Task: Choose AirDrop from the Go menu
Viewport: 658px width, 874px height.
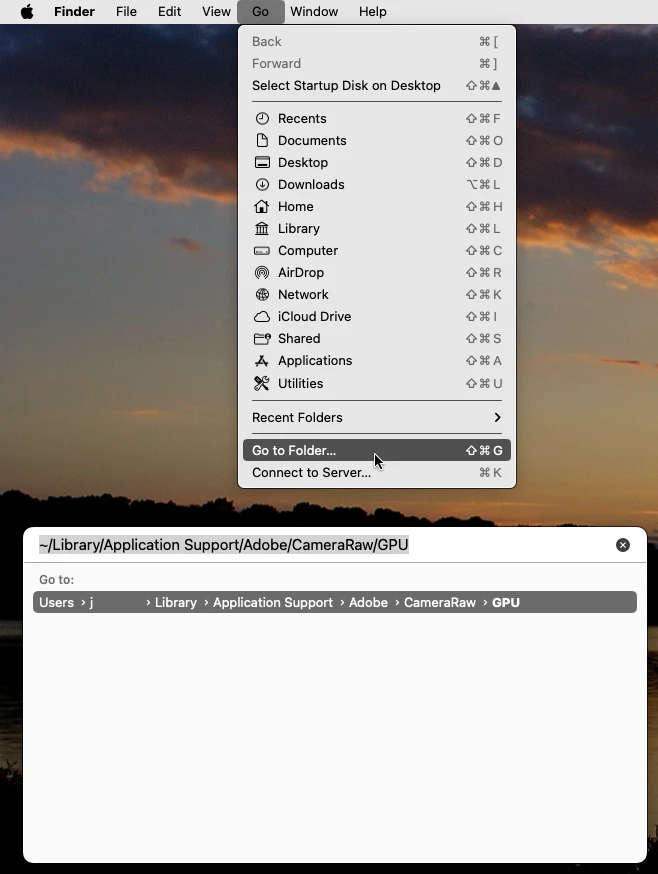Action: [x=377, y=273]
